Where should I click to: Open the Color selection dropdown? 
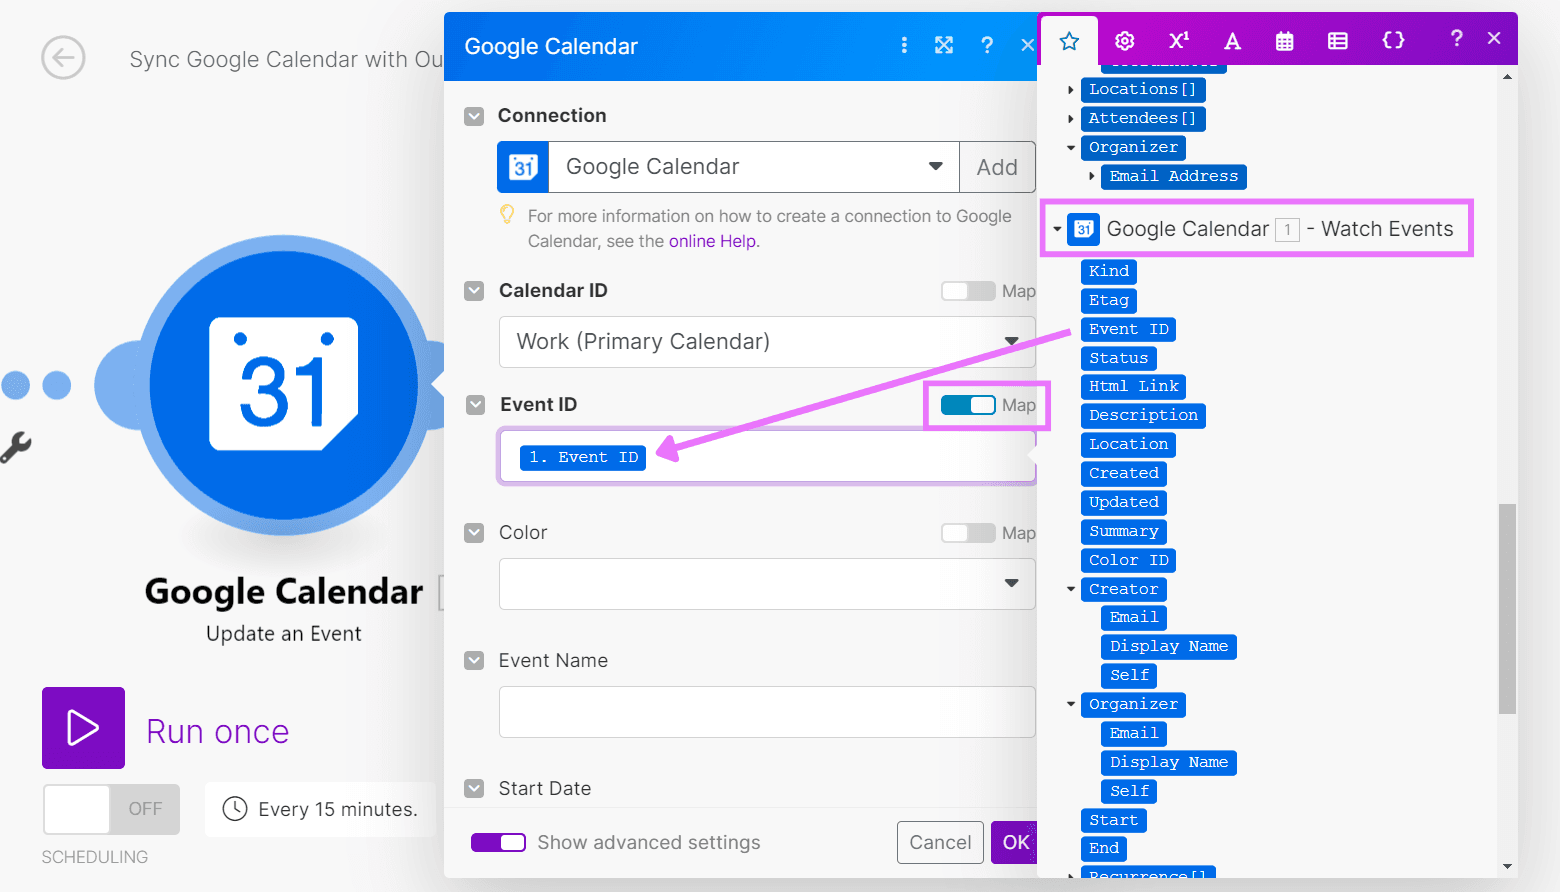click(x=1011, y=584)
